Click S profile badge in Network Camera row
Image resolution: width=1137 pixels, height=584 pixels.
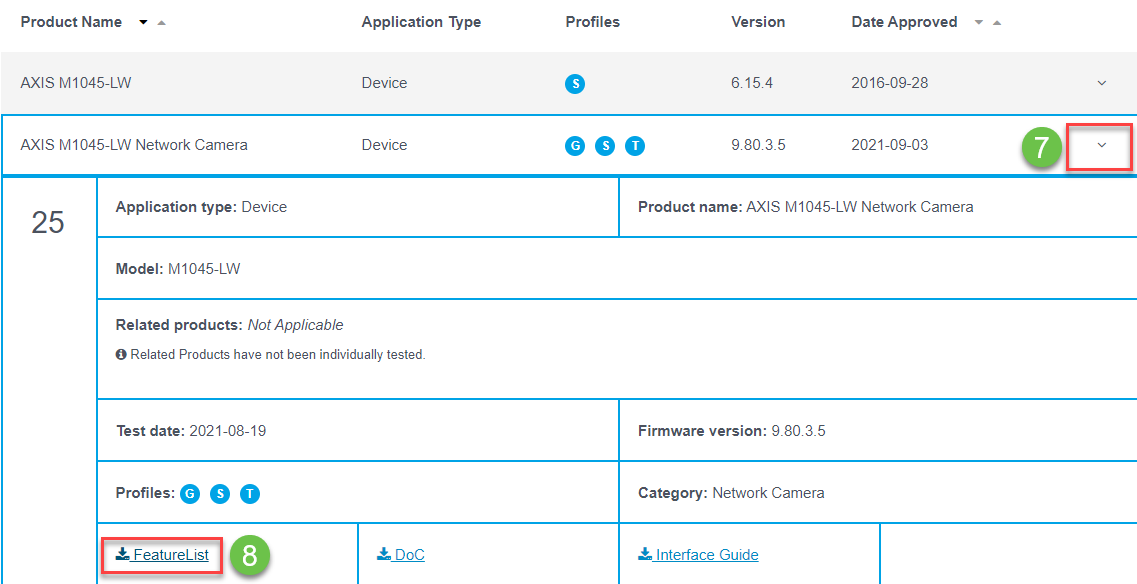[x=605, y=146]
